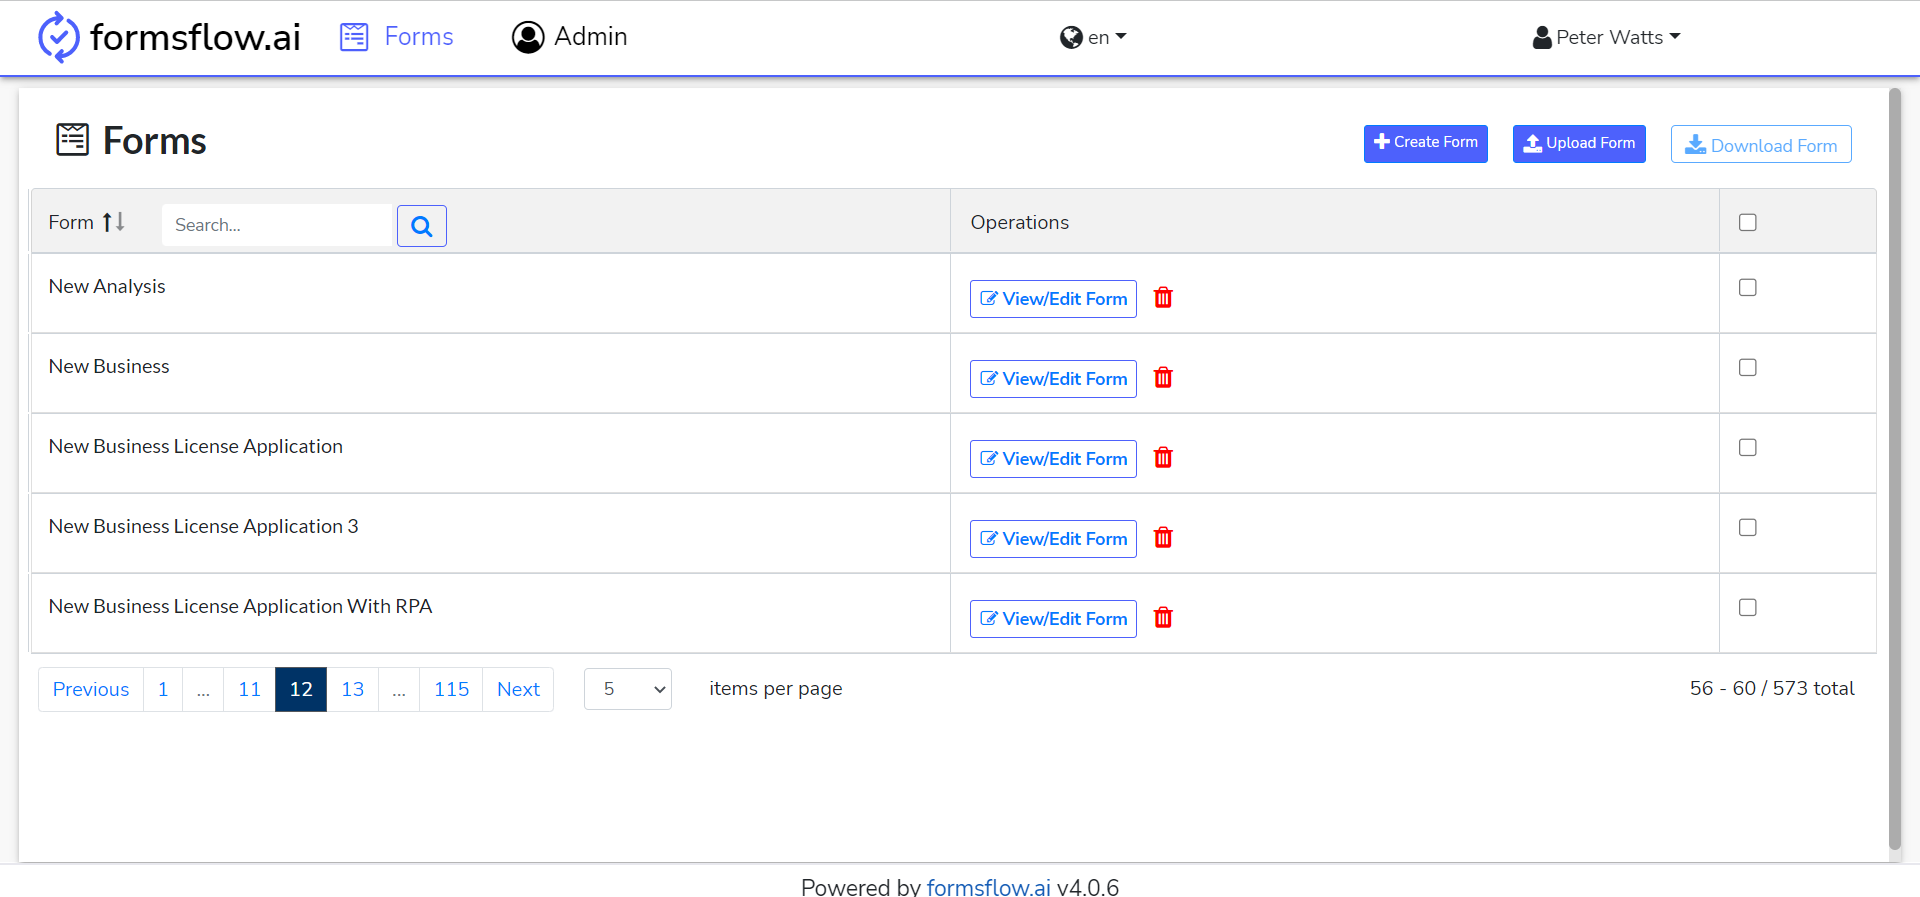Image resolution: width=1920 pixels, height=897 pixels.
Task: Click the Admin avatar icon
Action: (x=528, y=37)
